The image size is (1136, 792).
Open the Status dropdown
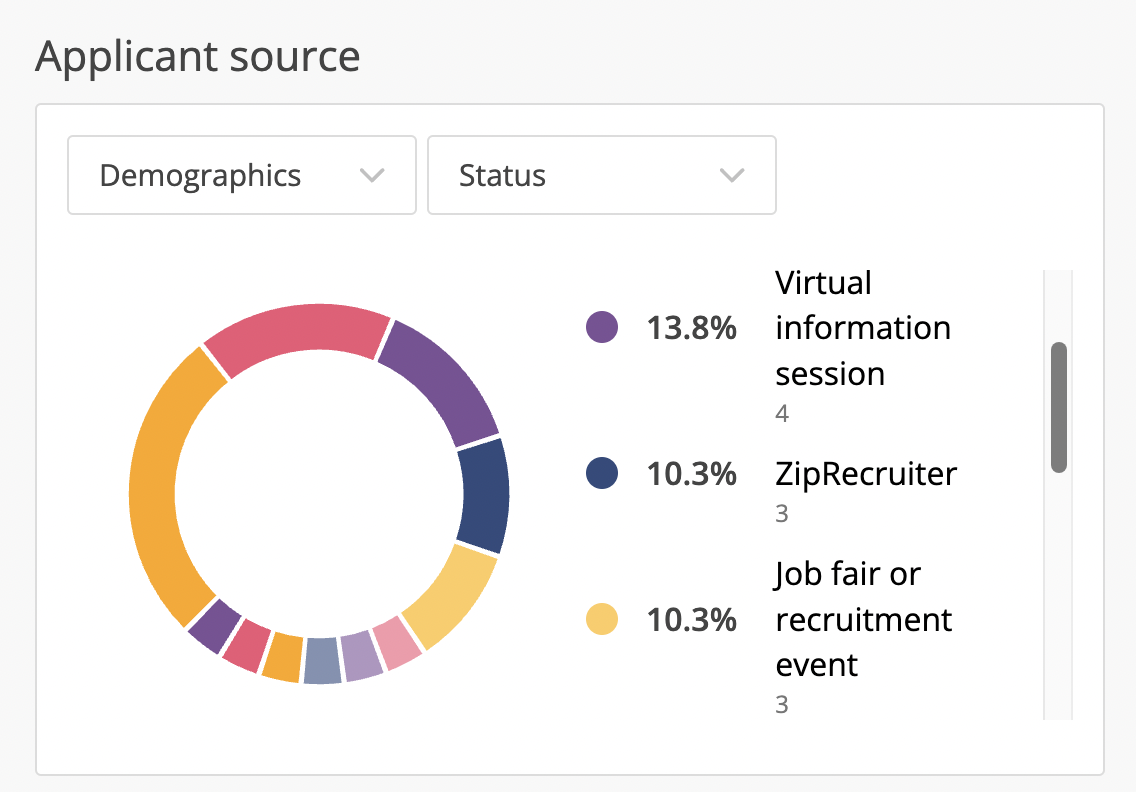tap(601, 175)
